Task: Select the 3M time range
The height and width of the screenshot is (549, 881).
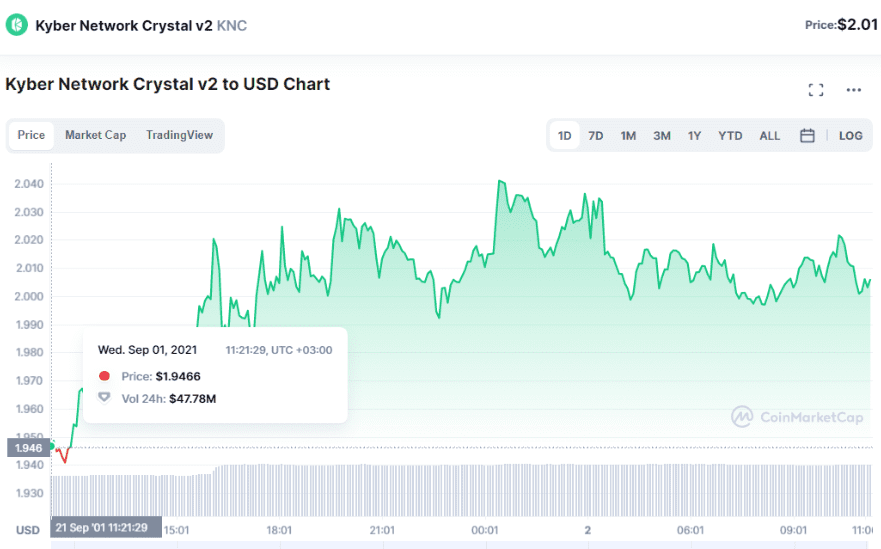Action: (x=662, y=136)
